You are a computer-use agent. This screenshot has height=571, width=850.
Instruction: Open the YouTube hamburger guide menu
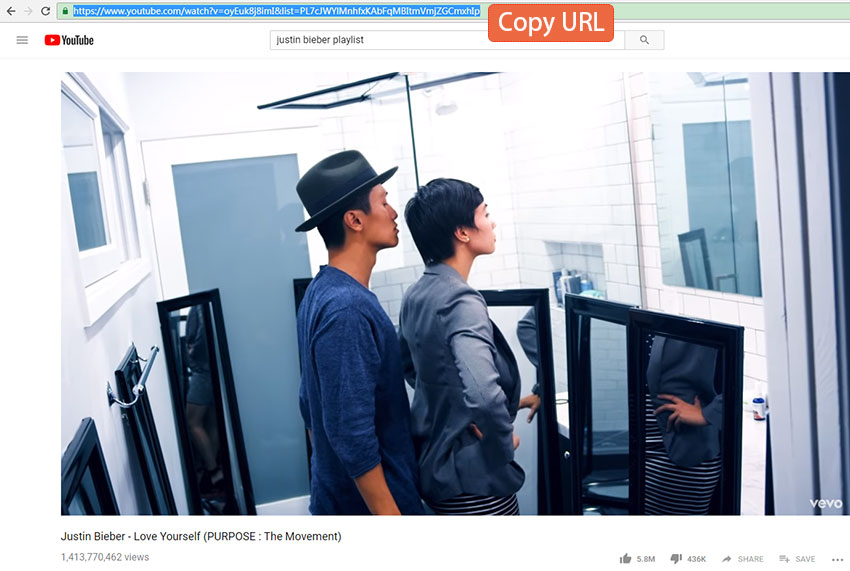coord(22,40)
